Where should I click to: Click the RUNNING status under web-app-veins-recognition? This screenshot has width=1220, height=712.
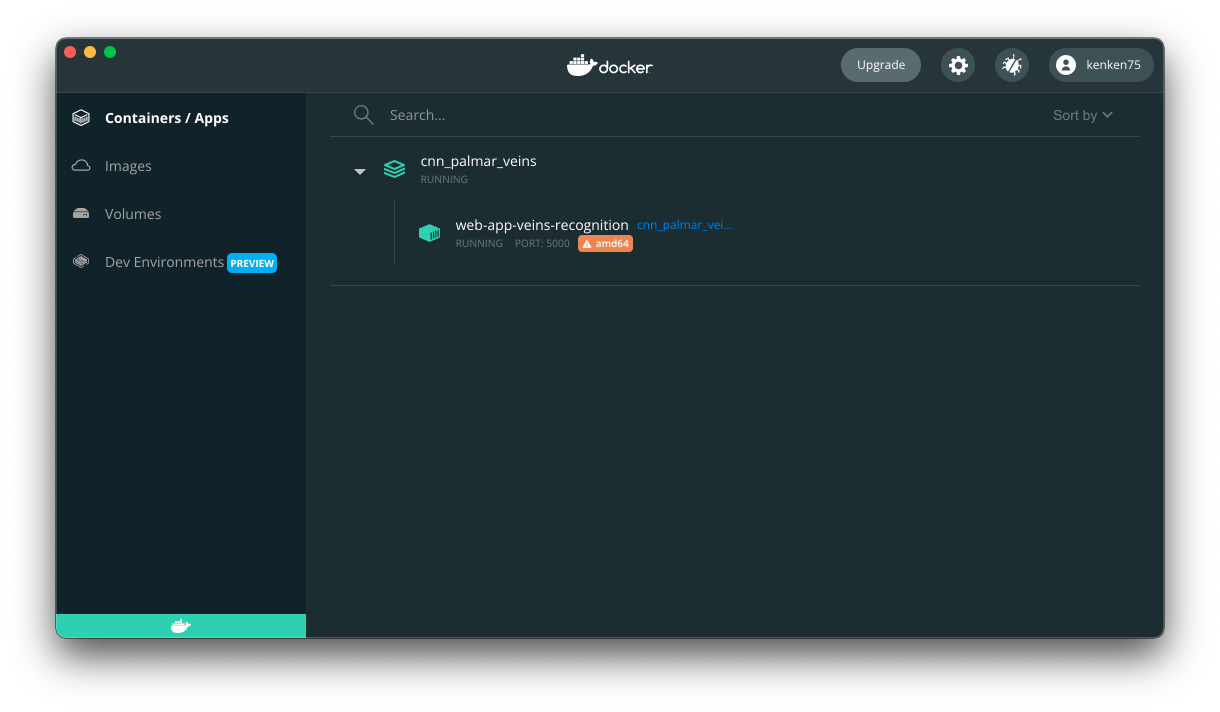[479, 243]
